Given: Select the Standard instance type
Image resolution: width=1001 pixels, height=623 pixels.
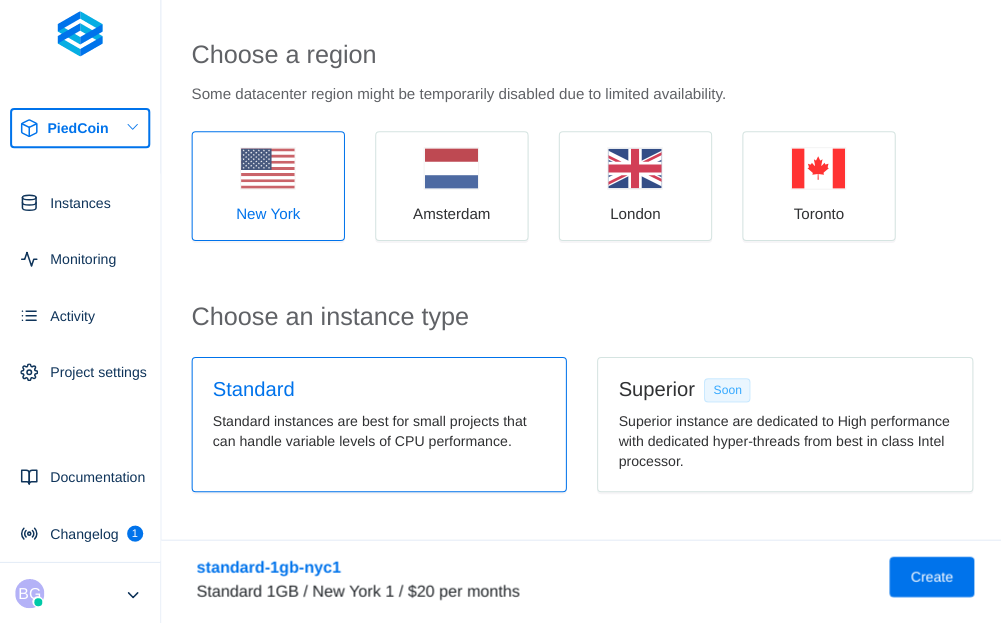Looking at the screenshot, I should pyautogui.click(x=379, y=424).
